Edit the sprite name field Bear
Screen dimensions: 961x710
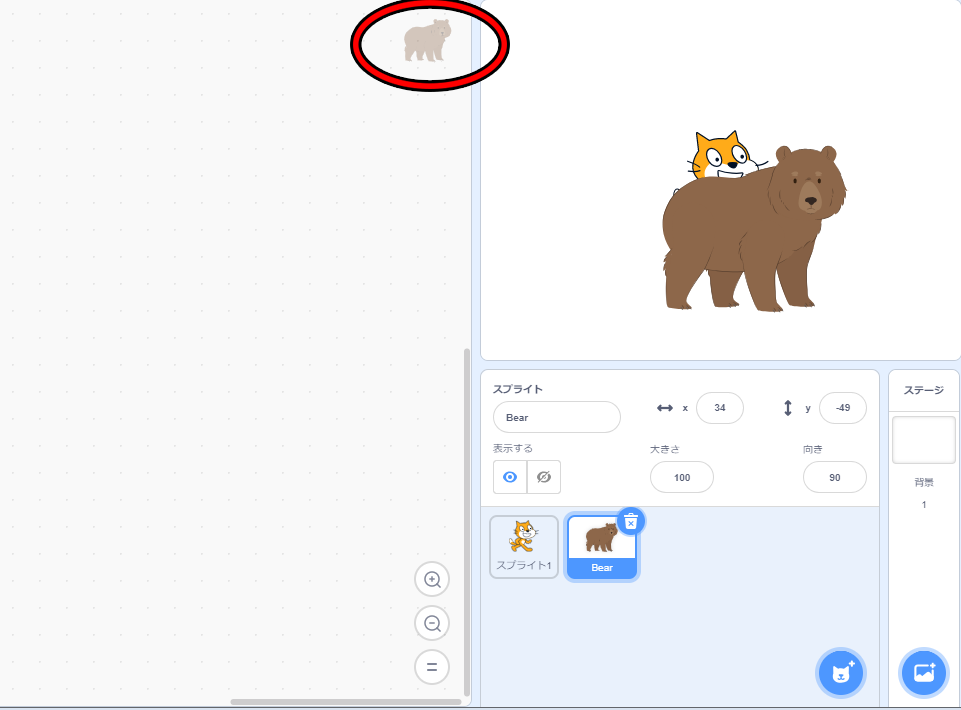pos(556,418)
